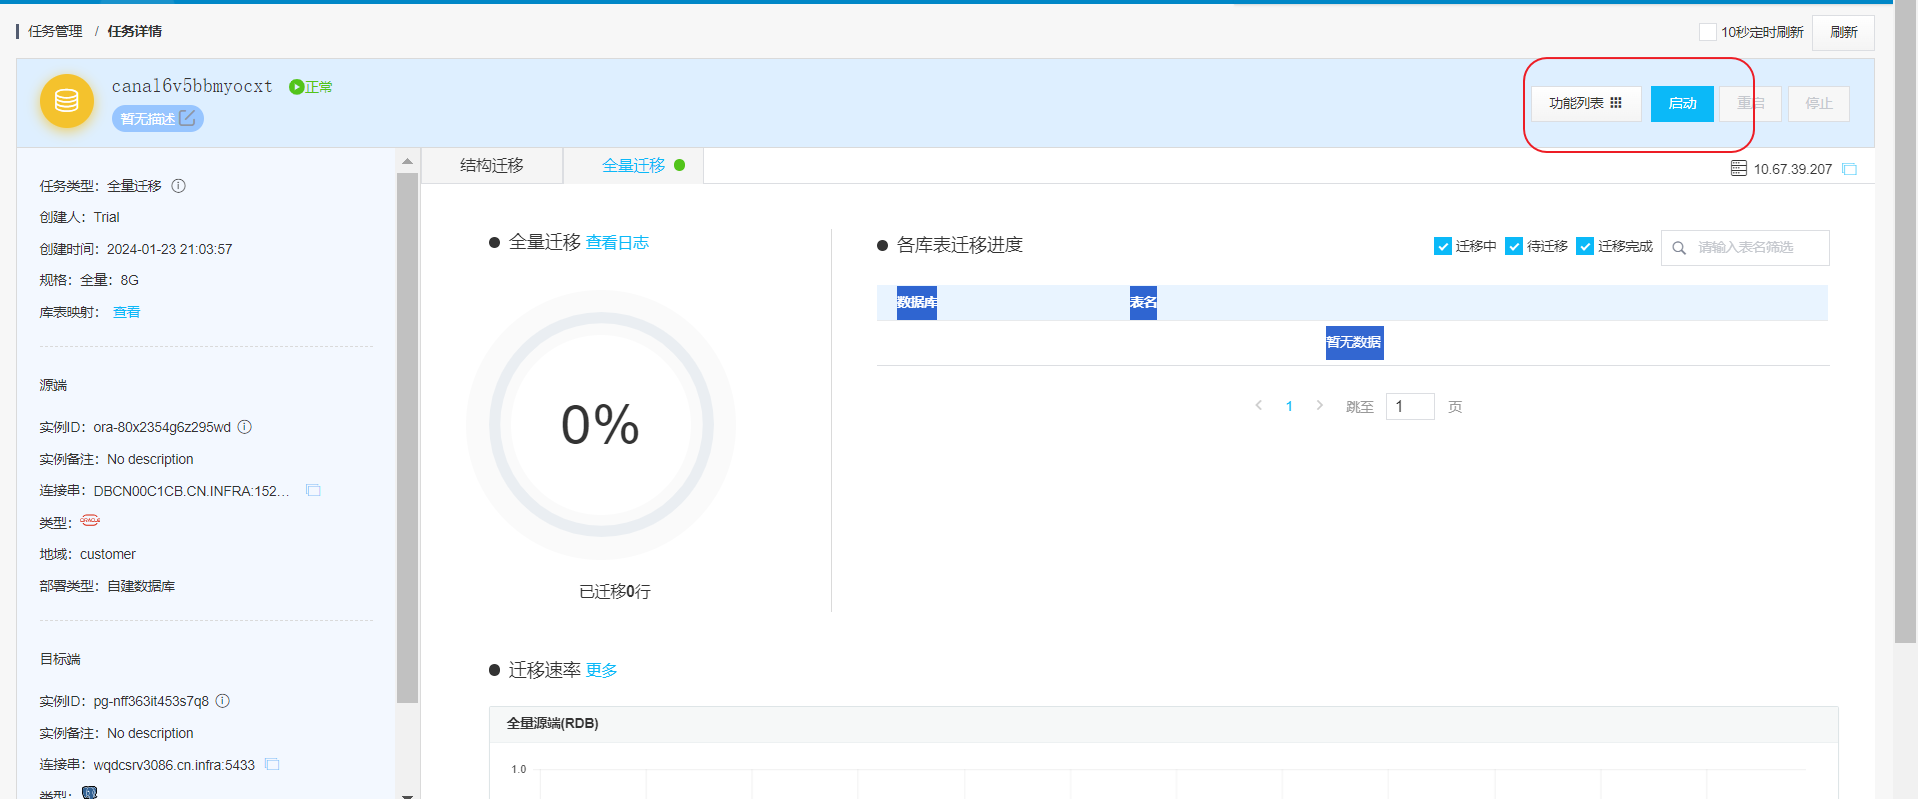Focus the table name filter input
1918x799 pixels.
point(1745,248)
